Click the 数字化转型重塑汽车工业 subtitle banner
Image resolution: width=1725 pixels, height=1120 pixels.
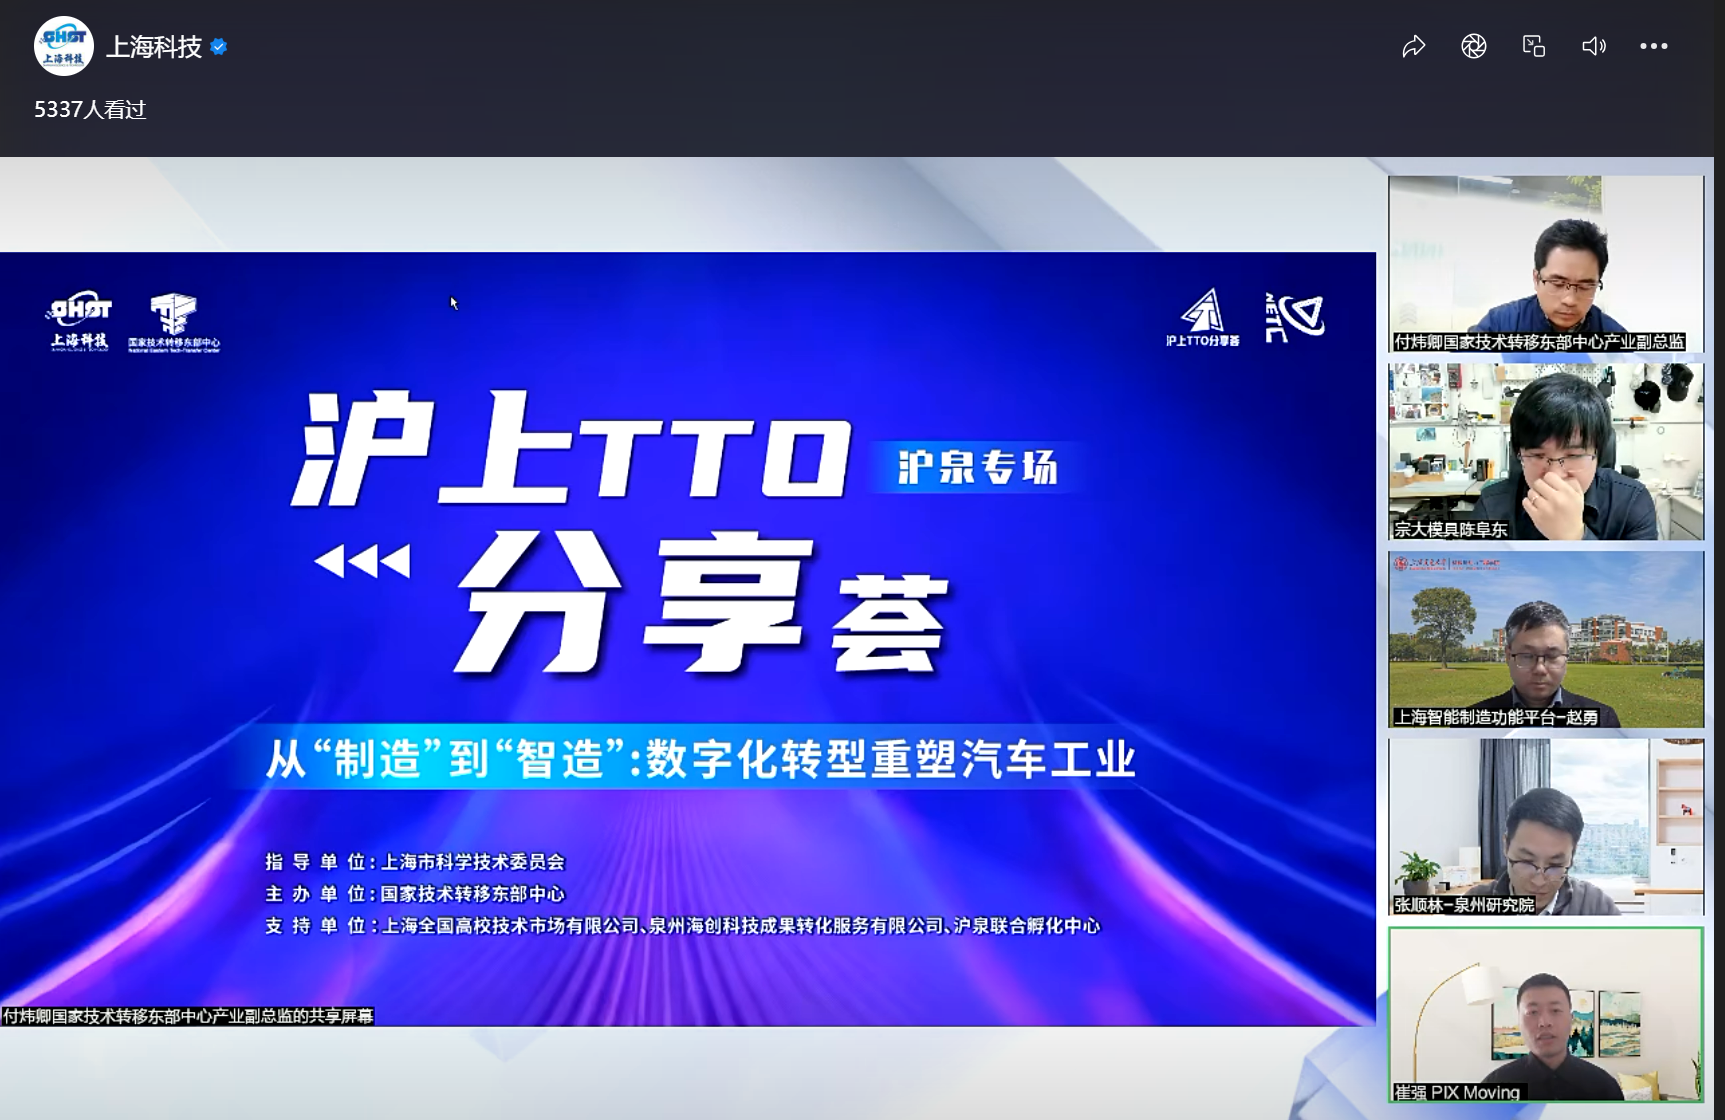[x=700, y=759]
